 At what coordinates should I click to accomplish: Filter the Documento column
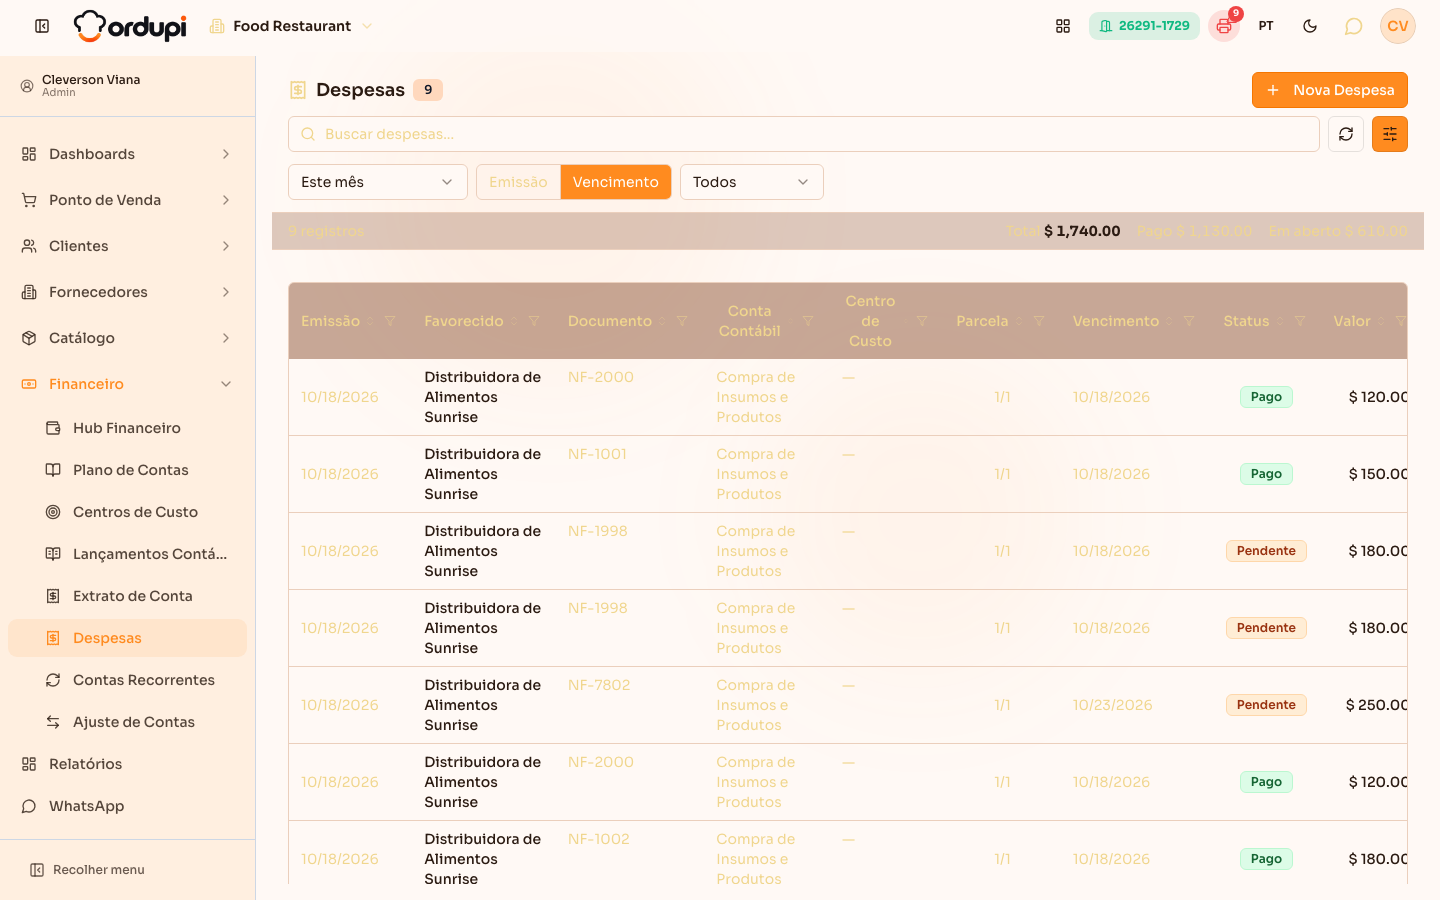click(682, 321)
